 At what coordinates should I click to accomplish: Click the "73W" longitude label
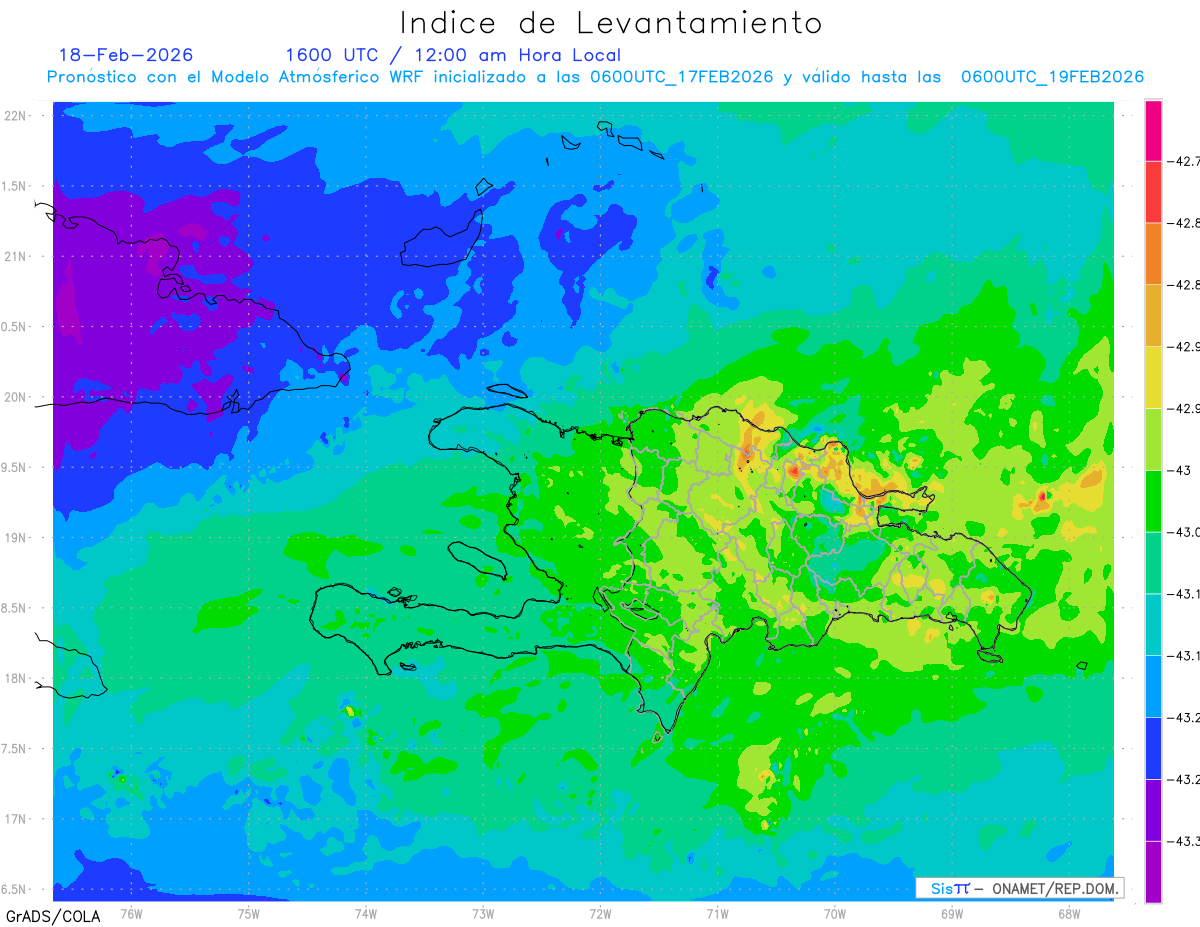pyautogui.click(x=483, y=913)
